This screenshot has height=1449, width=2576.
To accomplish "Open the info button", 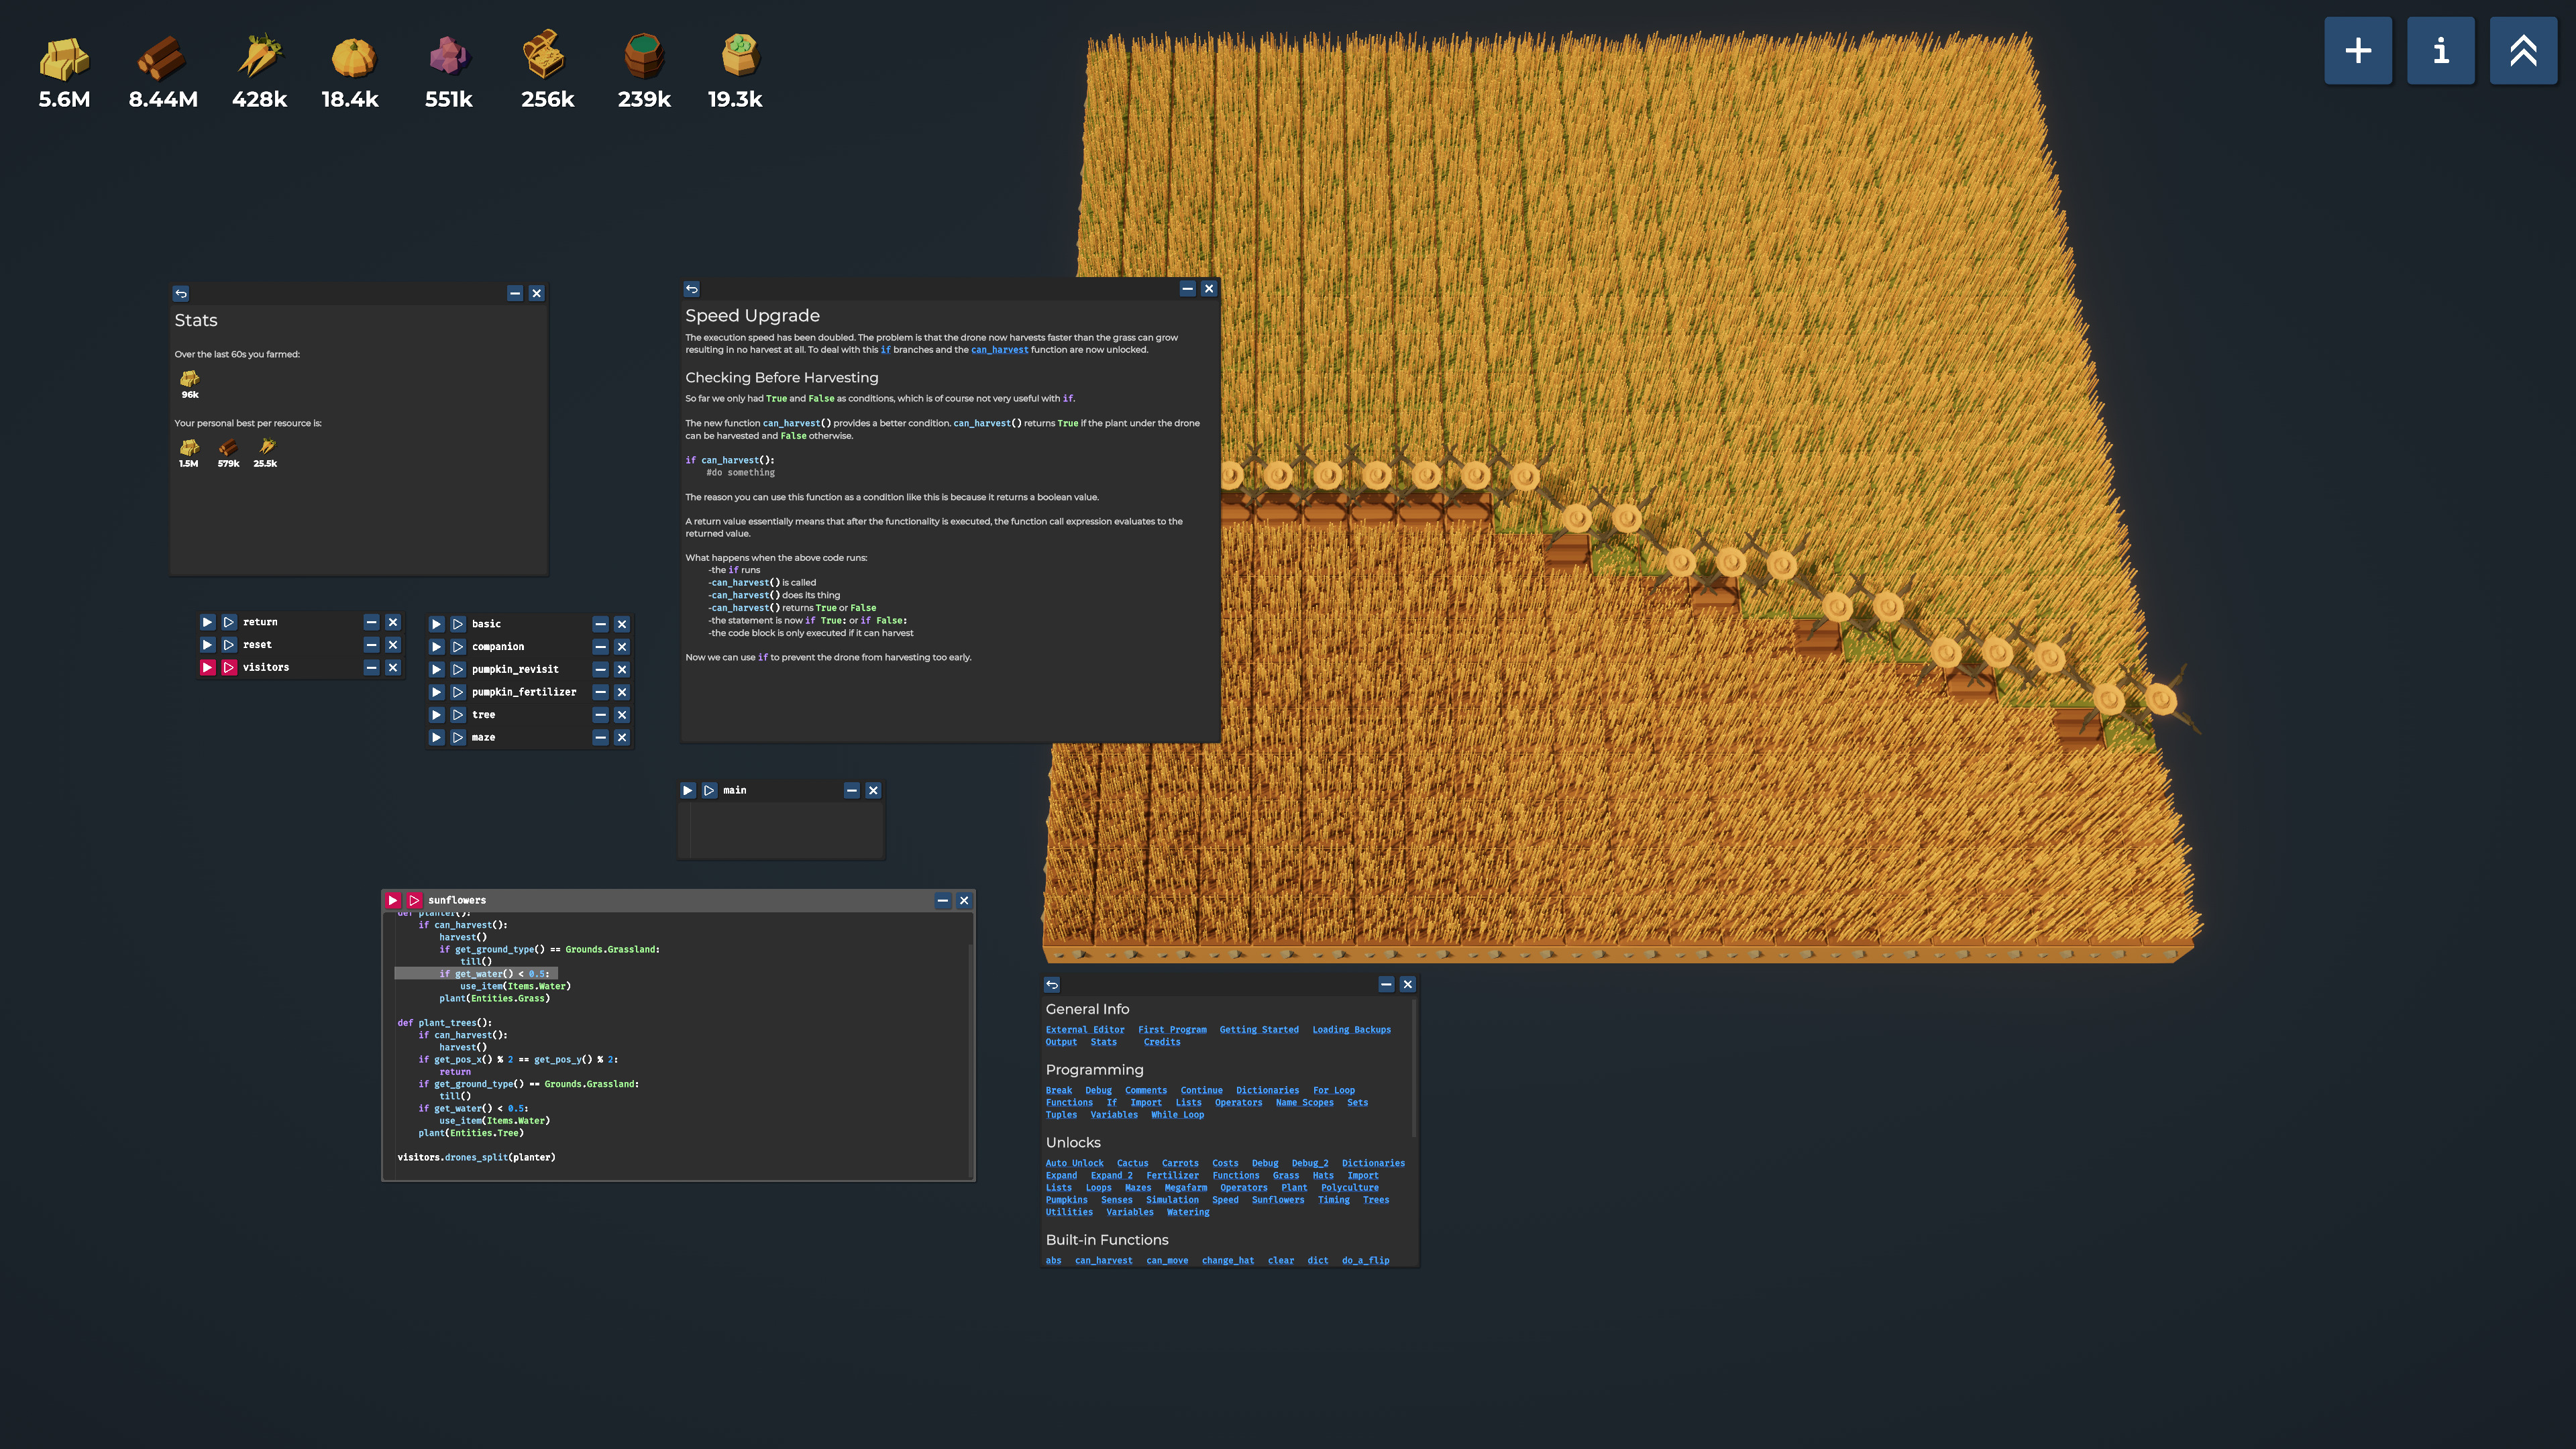I will tap(2440, 50).
